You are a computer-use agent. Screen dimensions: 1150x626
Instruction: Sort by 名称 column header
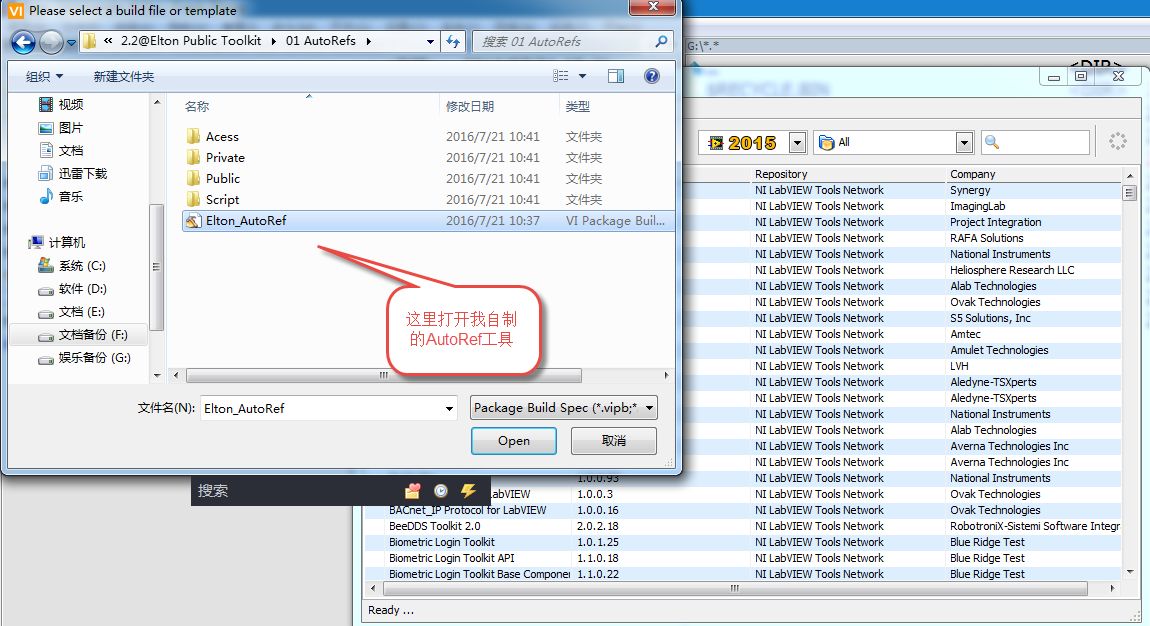(197, 106)
